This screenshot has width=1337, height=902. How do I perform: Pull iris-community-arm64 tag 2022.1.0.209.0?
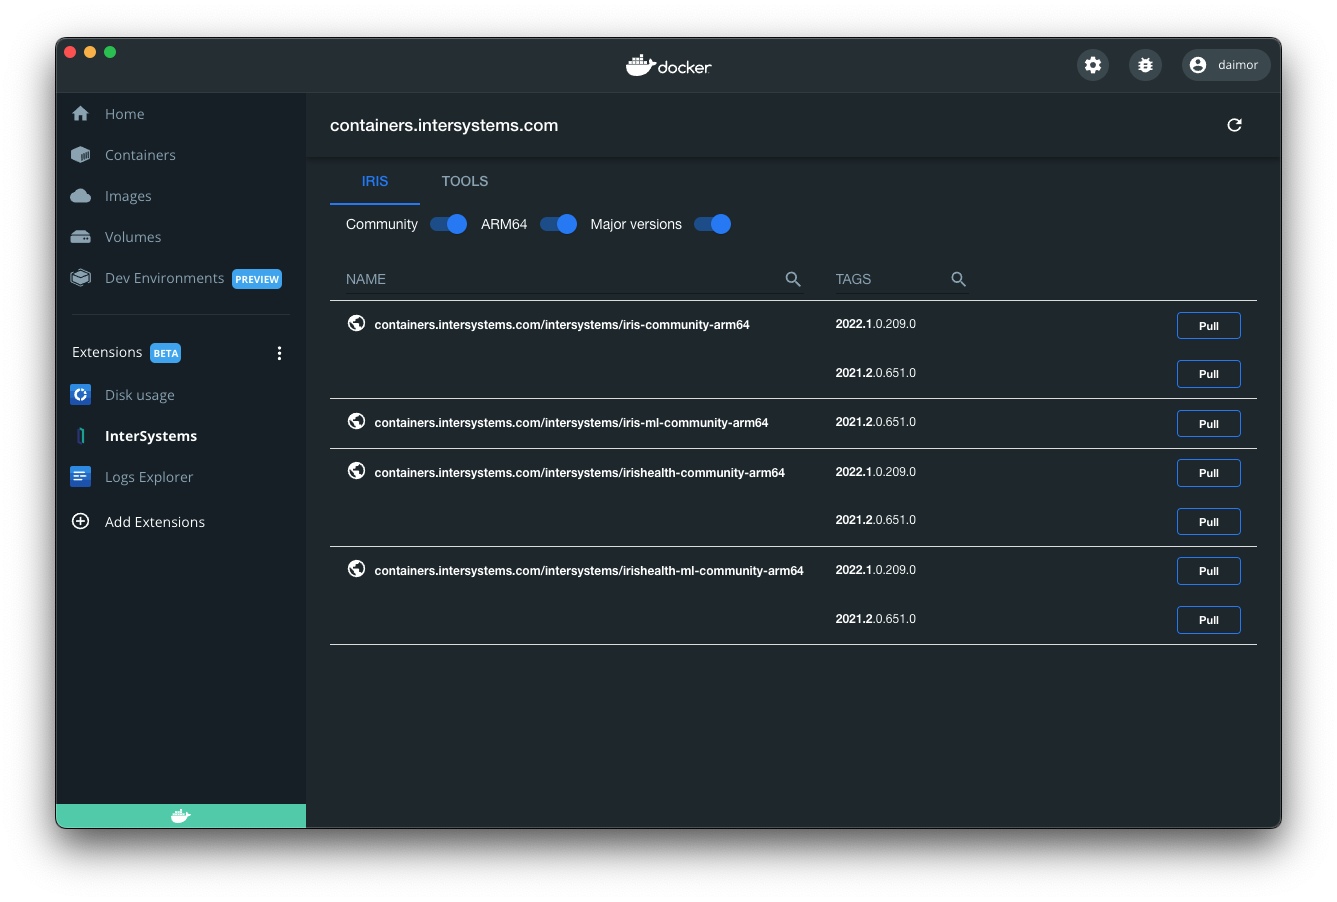click(x=1208, y=326)
